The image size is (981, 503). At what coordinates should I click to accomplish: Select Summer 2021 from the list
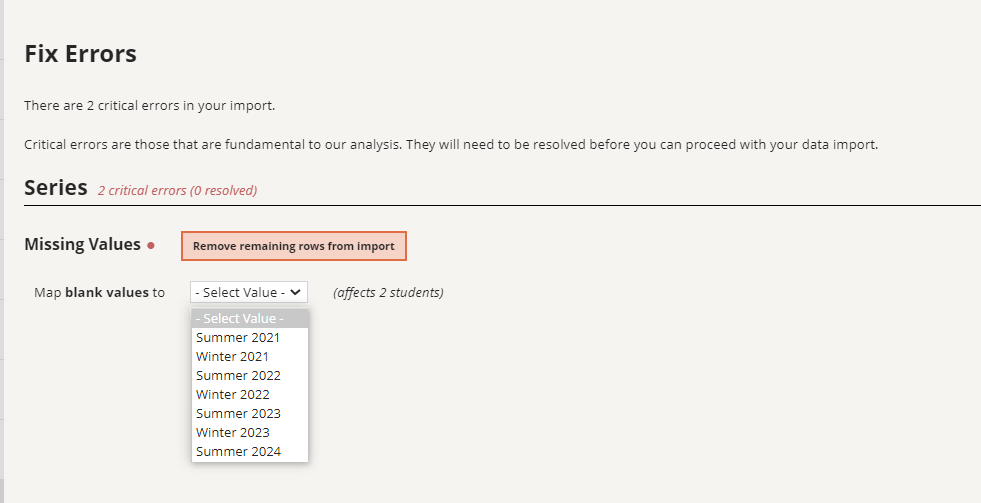click(250, 337)
